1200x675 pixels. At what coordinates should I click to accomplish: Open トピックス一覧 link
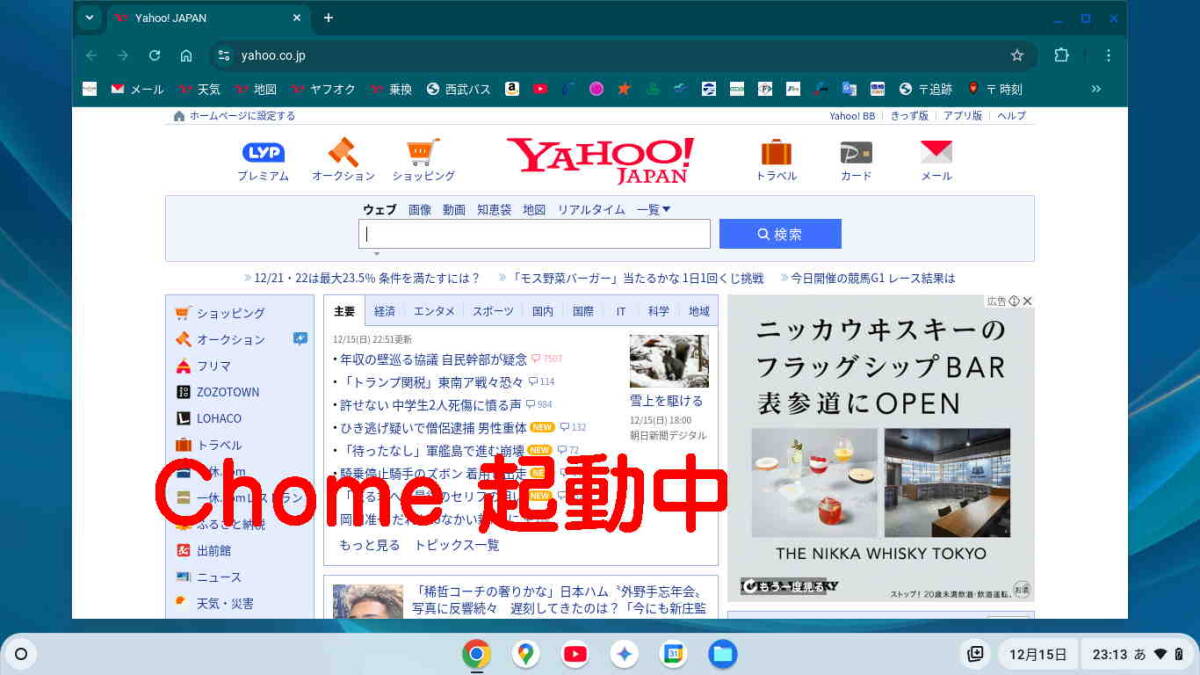tap(457, 545)
